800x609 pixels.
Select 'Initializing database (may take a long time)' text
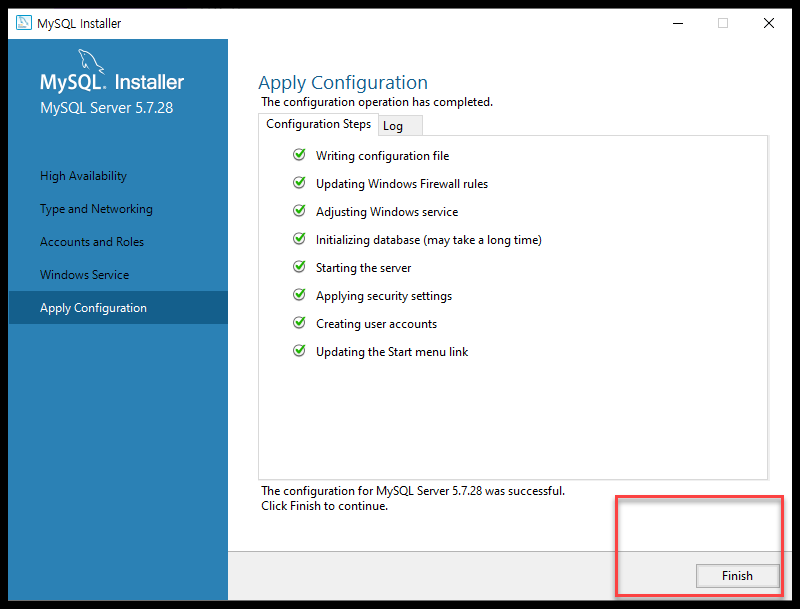(x=429, y=240)
